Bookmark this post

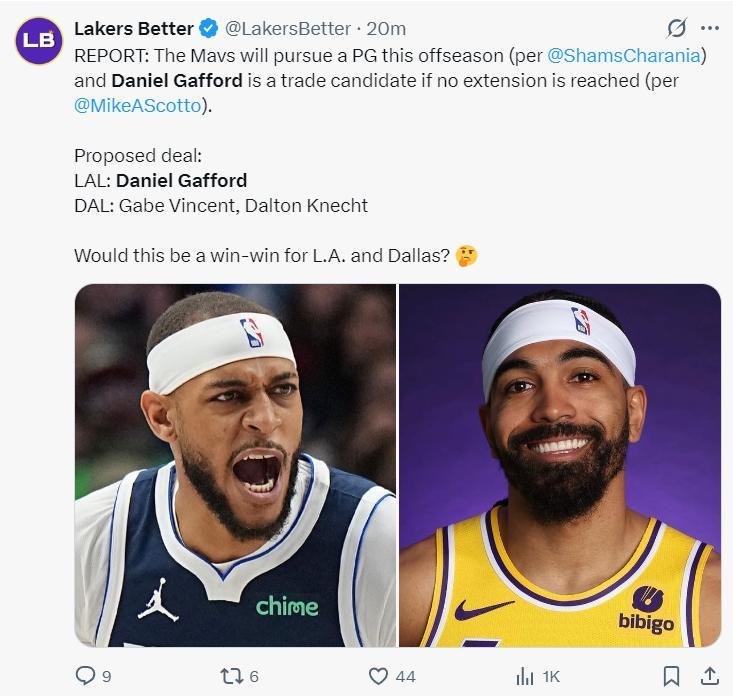(x=672, y=676)
